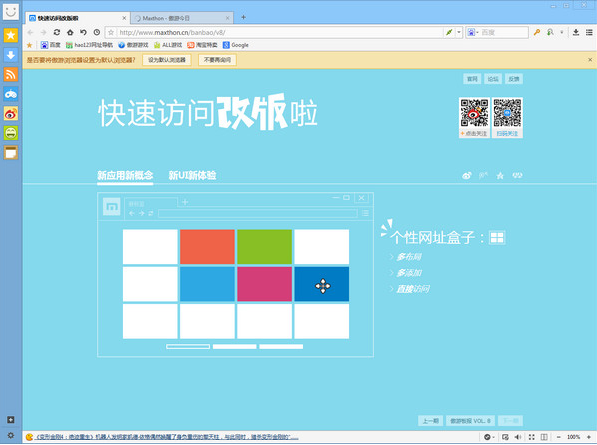Click the 官网 button on the page
This screenshot has width=597, height=445.
point(472,79)
